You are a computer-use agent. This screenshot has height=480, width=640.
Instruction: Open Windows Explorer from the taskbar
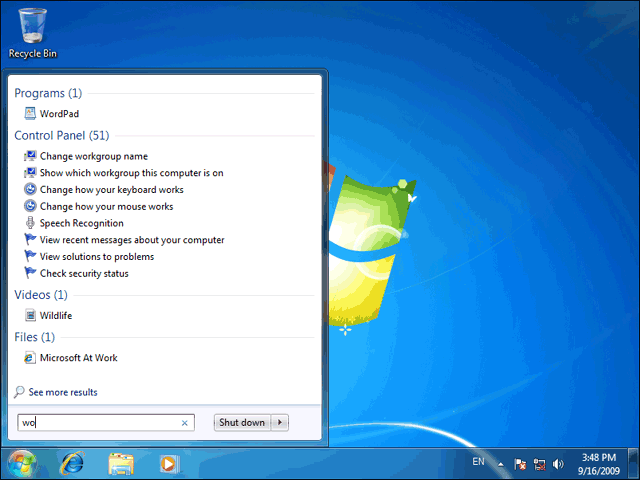click(121, 464)
